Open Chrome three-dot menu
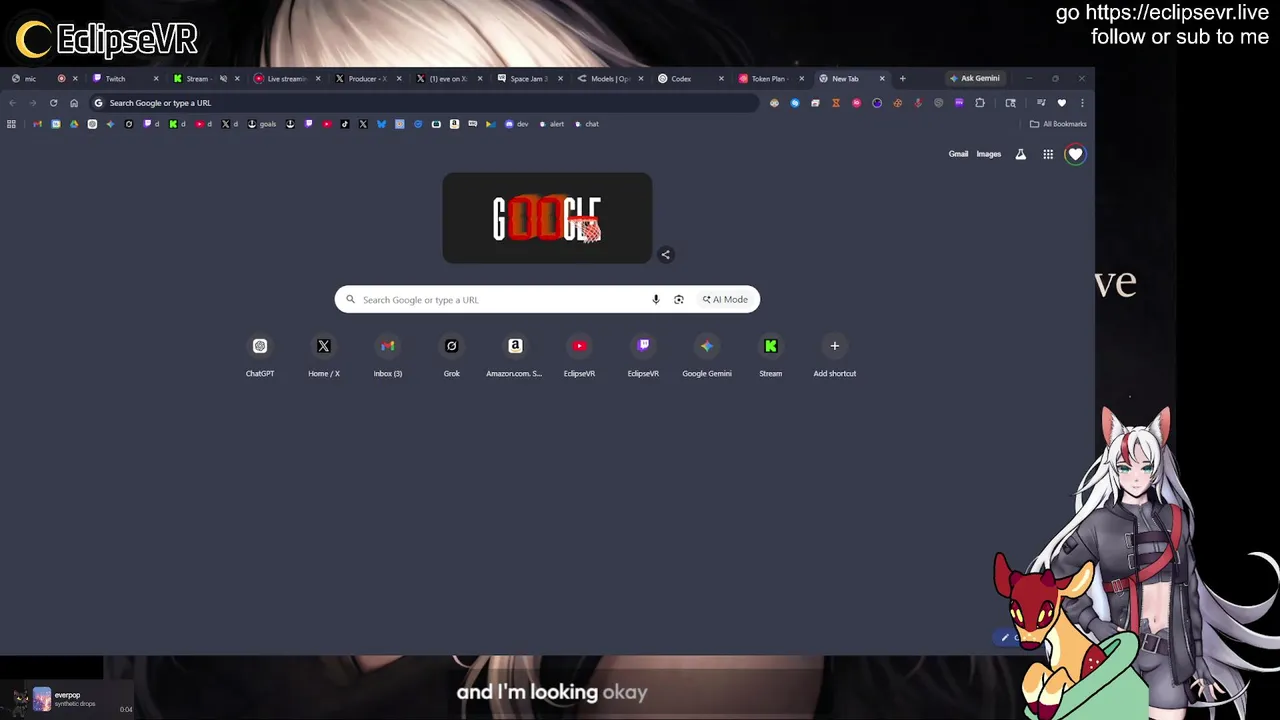1280x720 pixels. (1082, 103)
